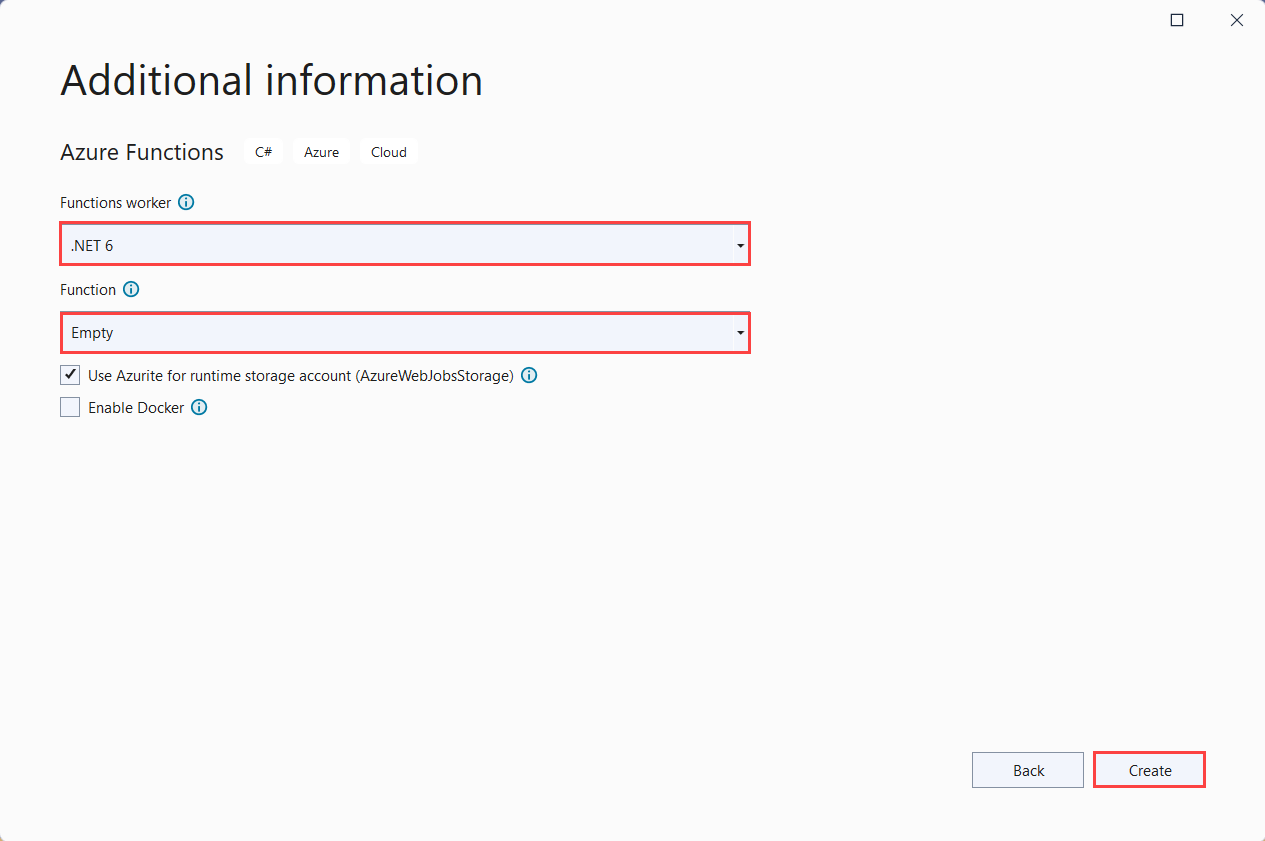The image size is (1265, 841).
Task: Click the Function dropdown's caret arrow
Action: coord(740,333)
